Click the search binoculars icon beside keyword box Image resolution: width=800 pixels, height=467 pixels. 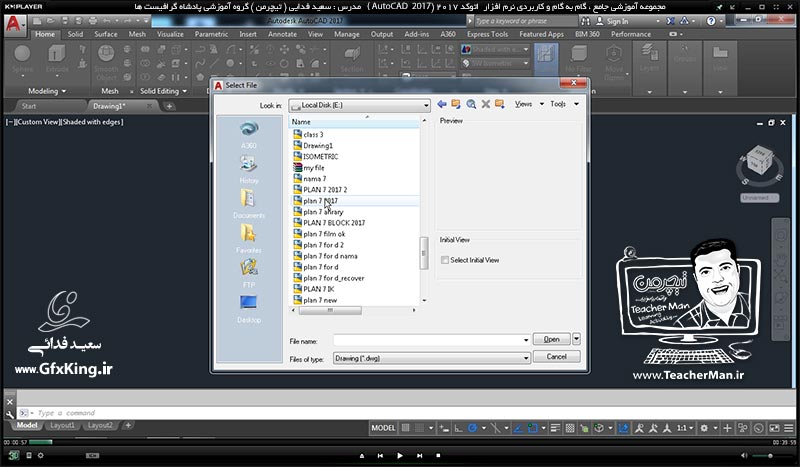(586, 21)
